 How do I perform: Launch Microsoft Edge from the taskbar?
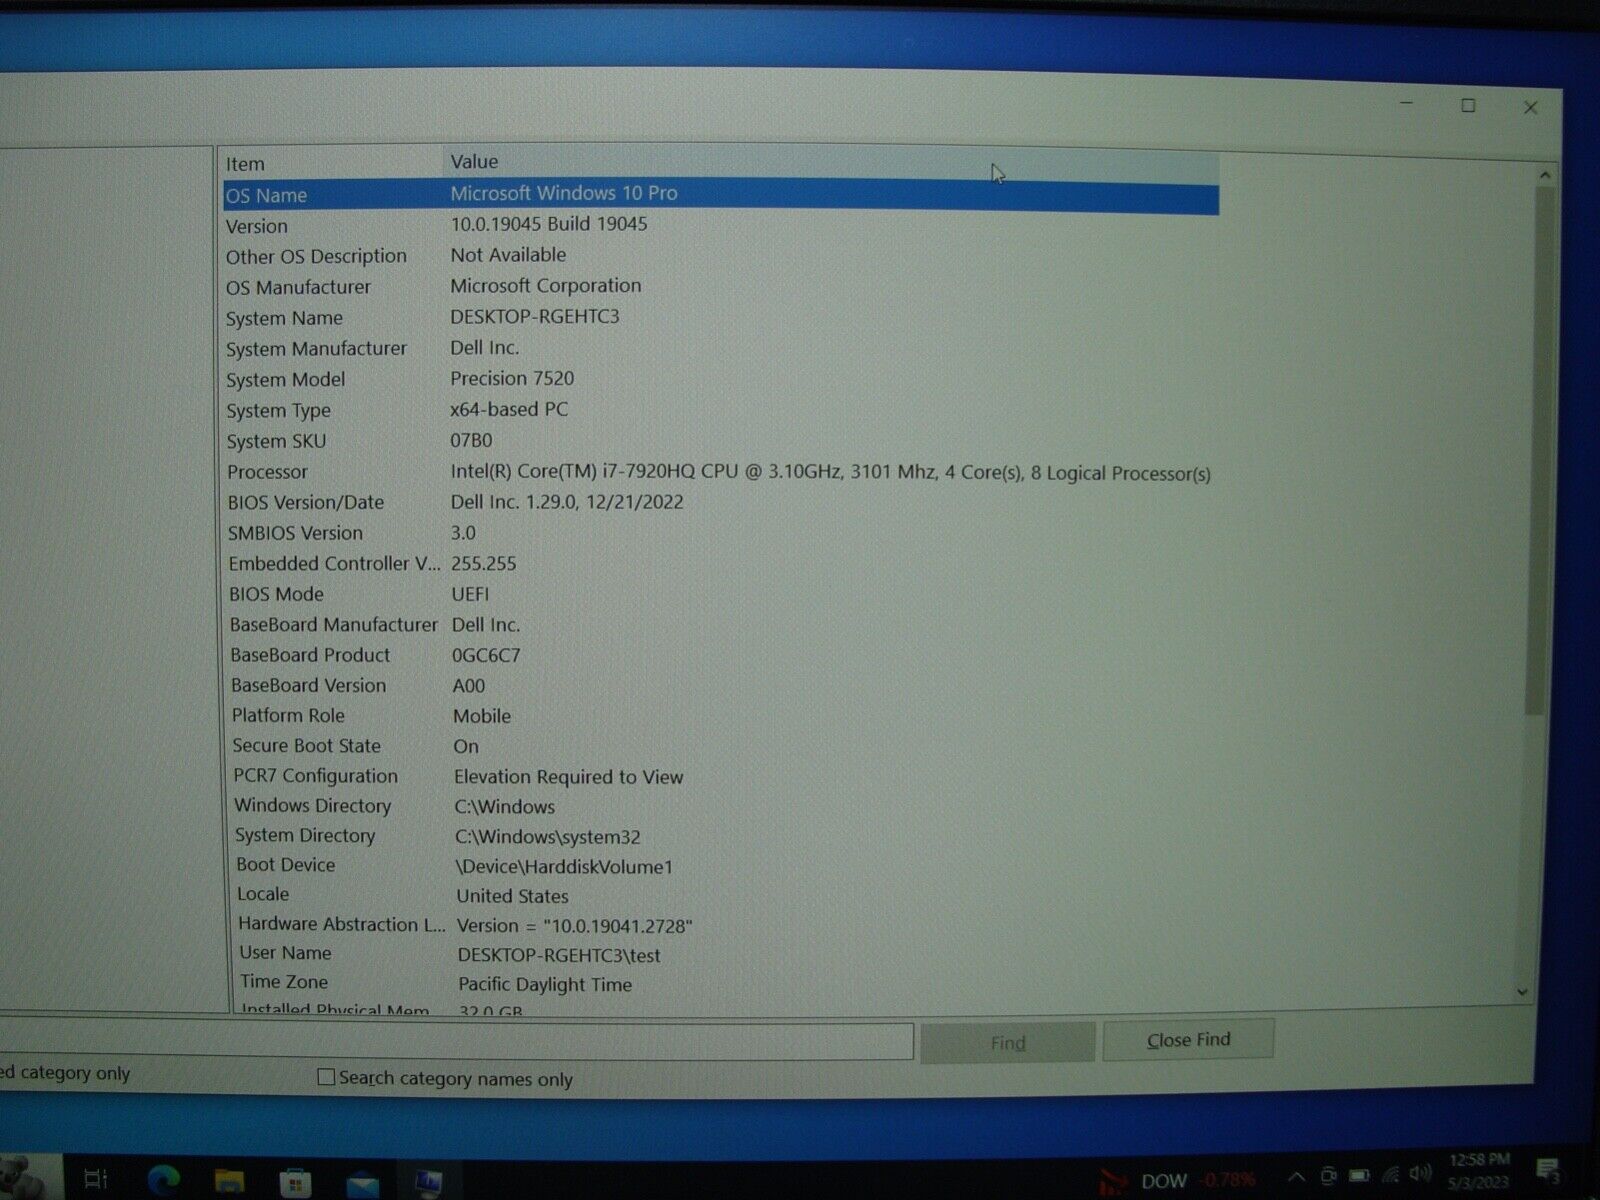coord(163,1181)
